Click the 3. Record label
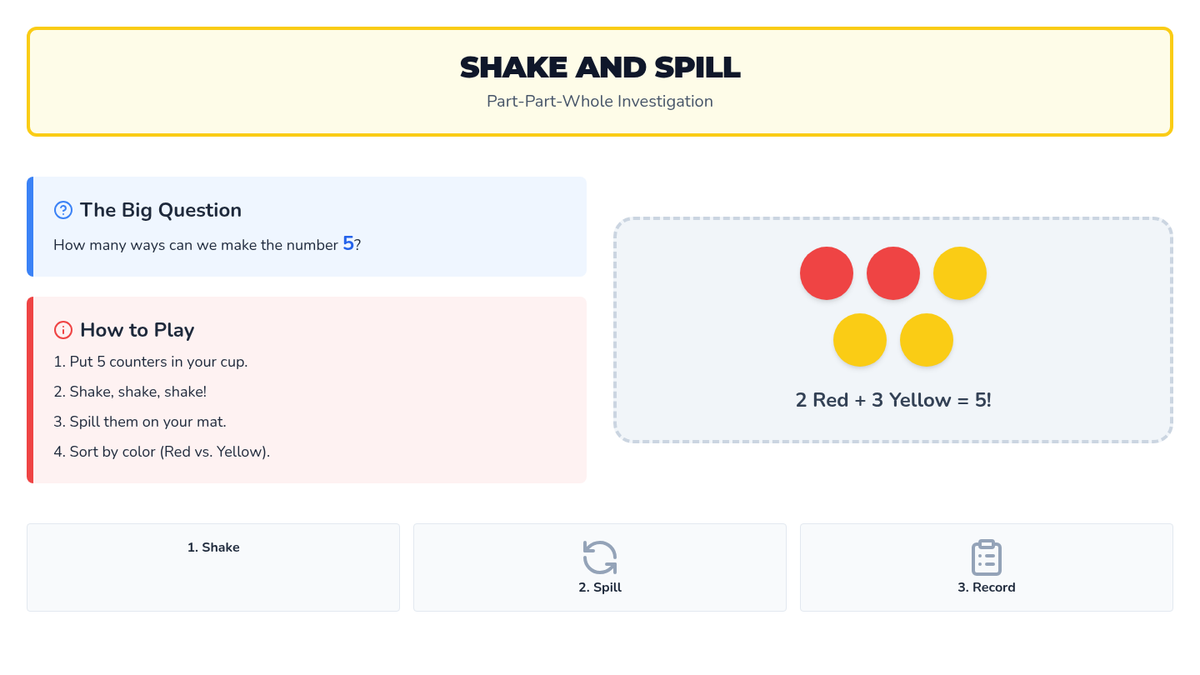The image size is (1200, 675). (986, 588)
